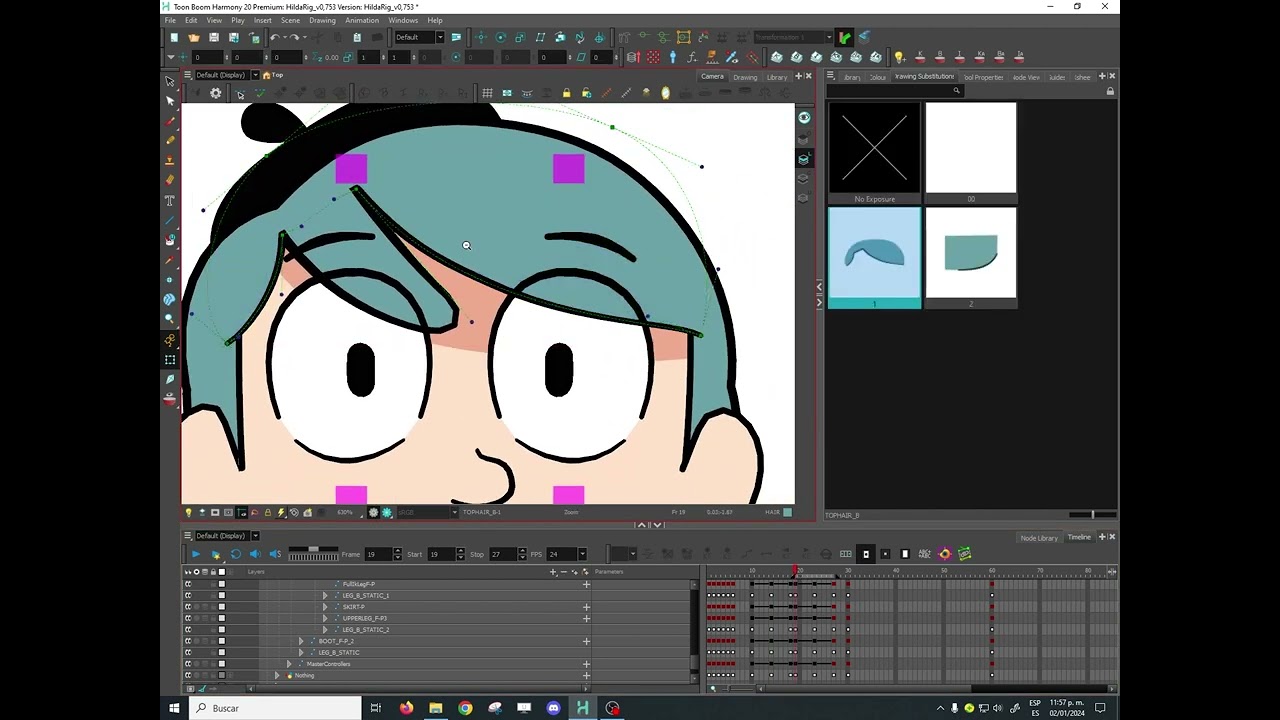Switch to the Tool Properties tab
The height and width of the screenshot is (720, 1280).
pyautogui.click(x=983, y=77)
